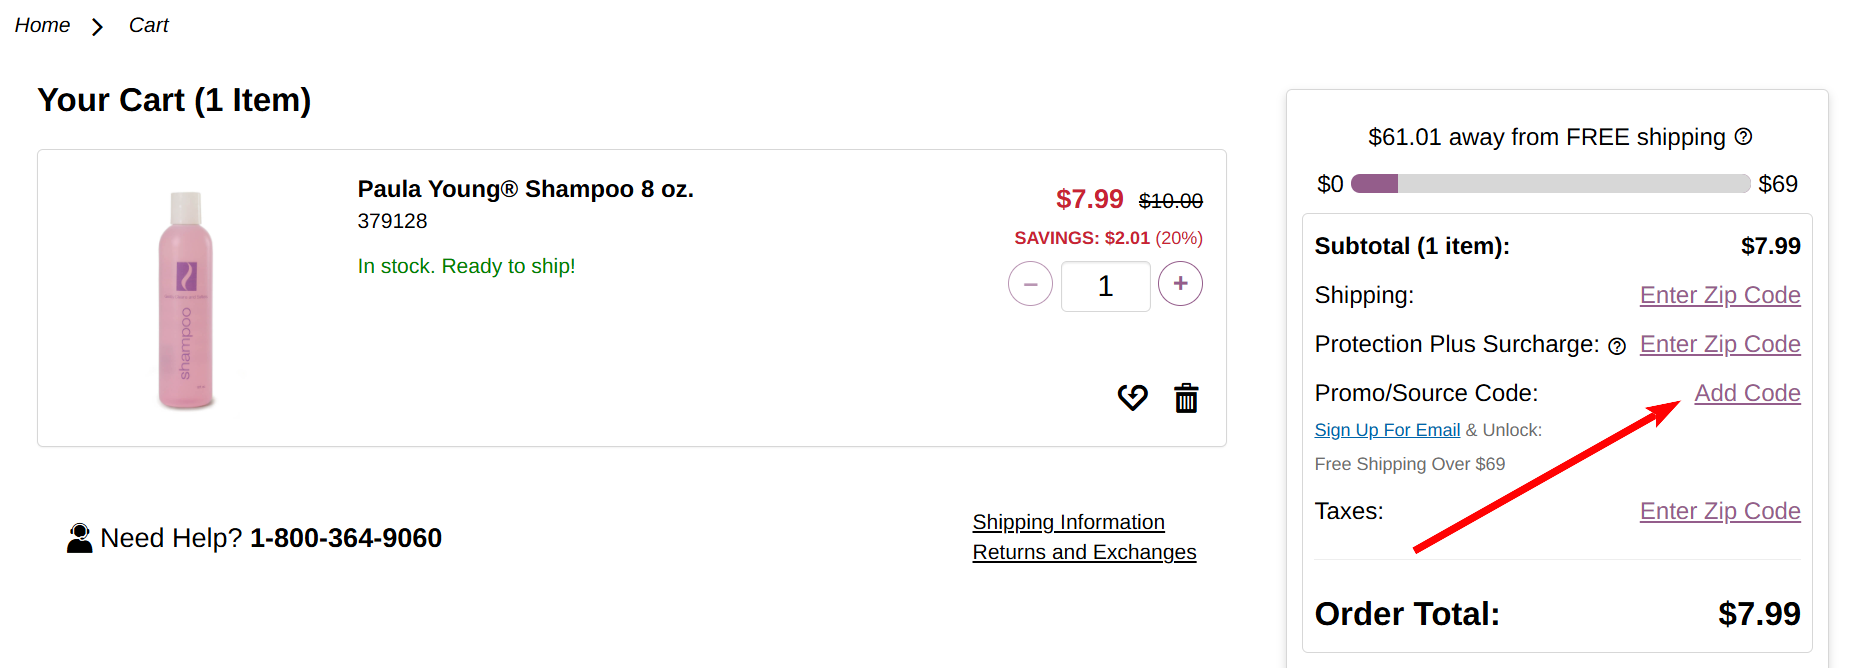
Task: Enter zip code for Shipping
Action: pos(1719,295)
